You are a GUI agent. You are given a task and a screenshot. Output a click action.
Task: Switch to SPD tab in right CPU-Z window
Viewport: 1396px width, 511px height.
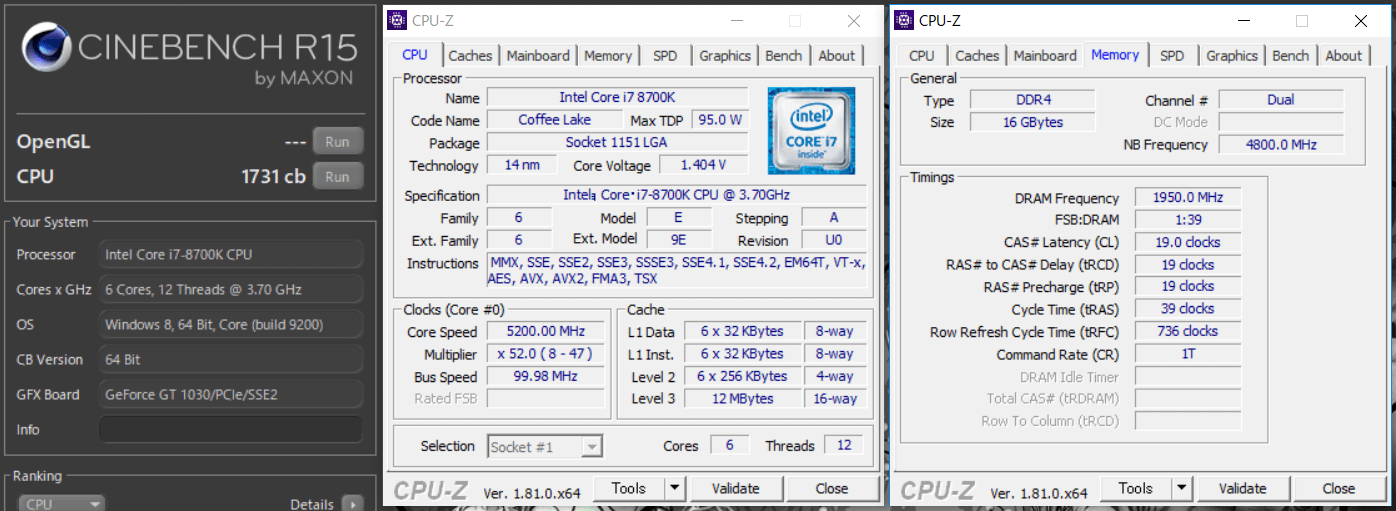1172,56
